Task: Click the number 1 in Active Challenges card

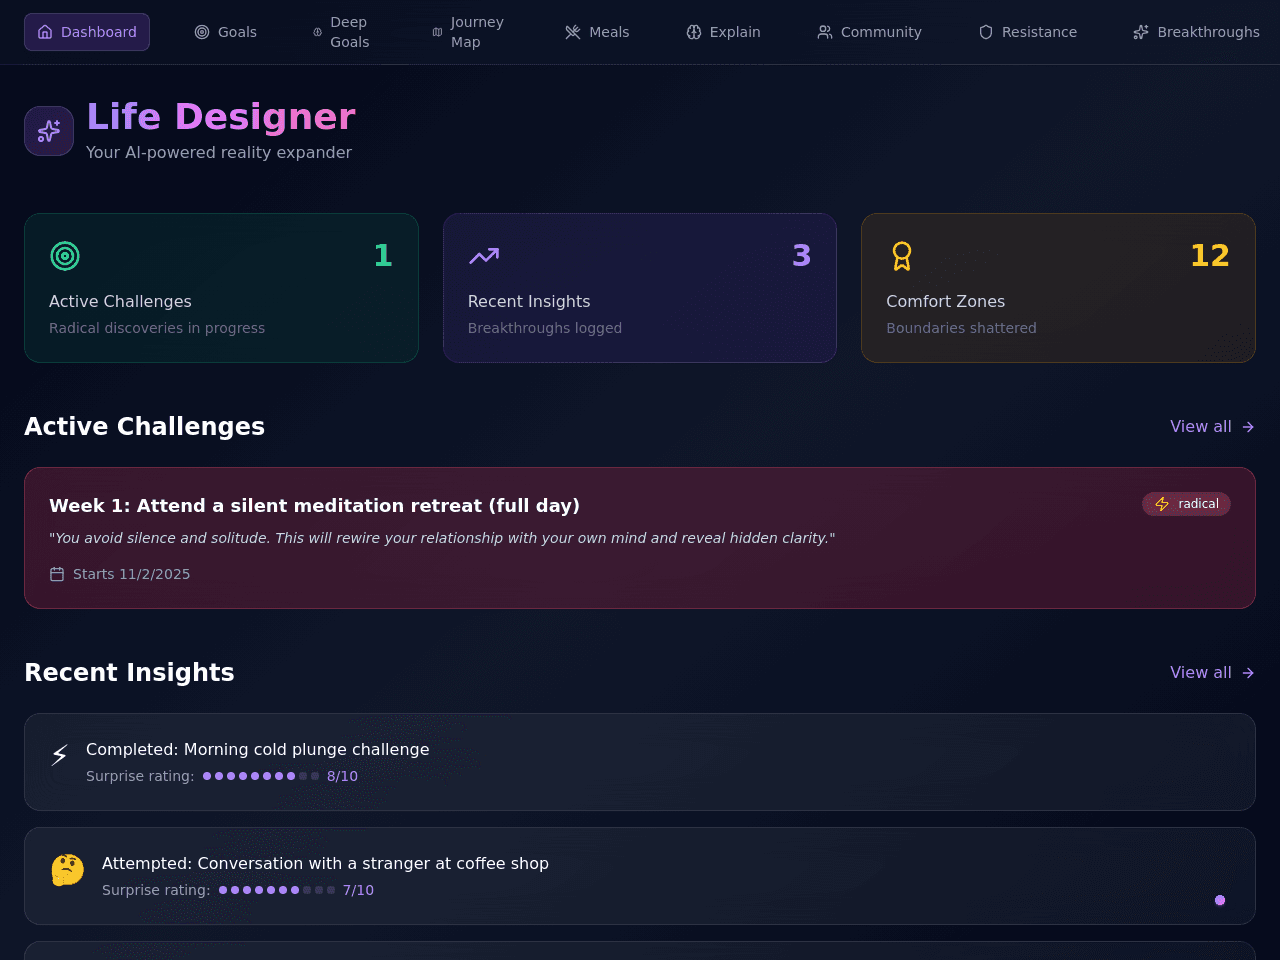Action: [x=383, y=256]
